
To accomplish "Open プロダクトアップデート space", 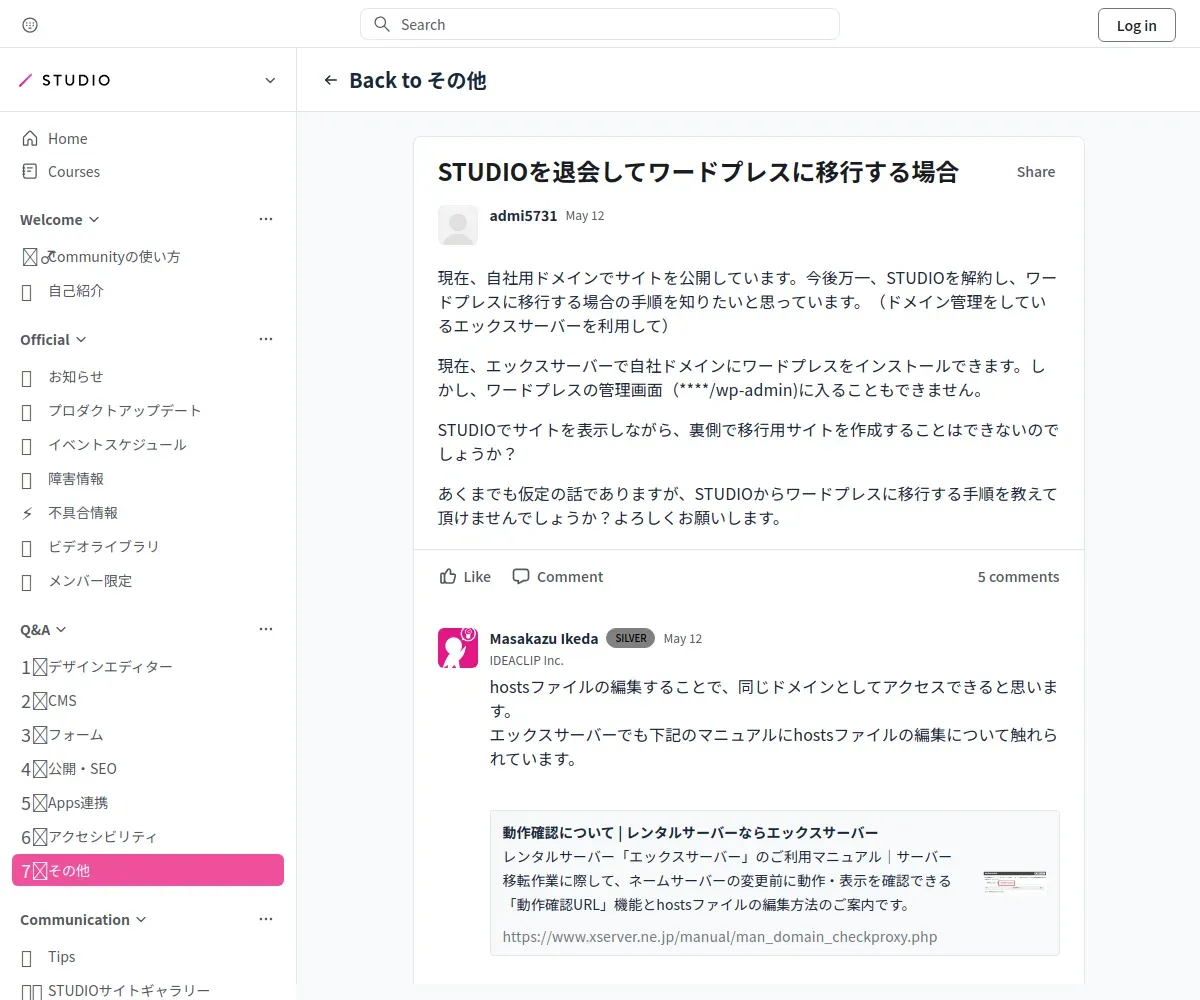I will pos(148,410).
